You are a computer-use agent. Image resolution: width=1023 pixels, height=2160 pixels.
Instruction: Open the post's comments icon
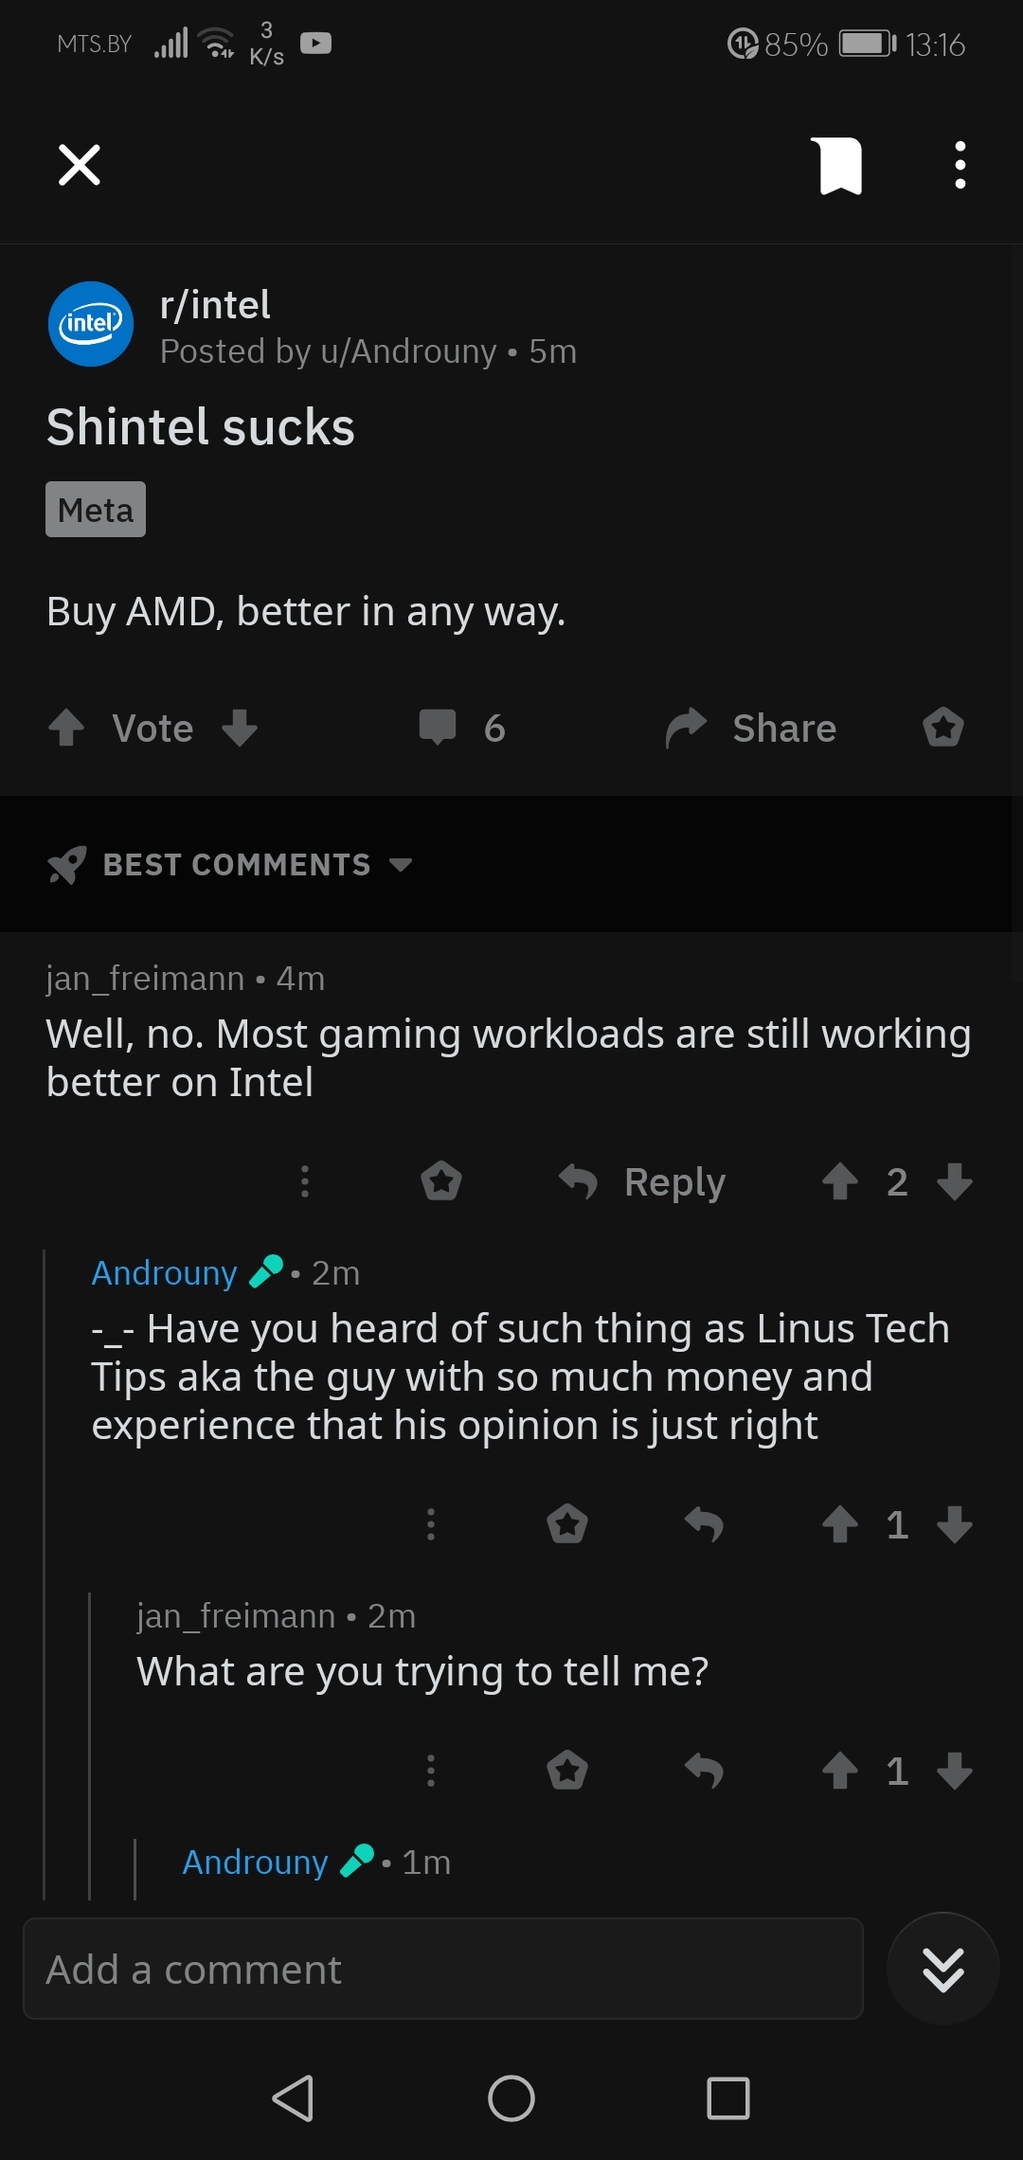pos(438,728)
